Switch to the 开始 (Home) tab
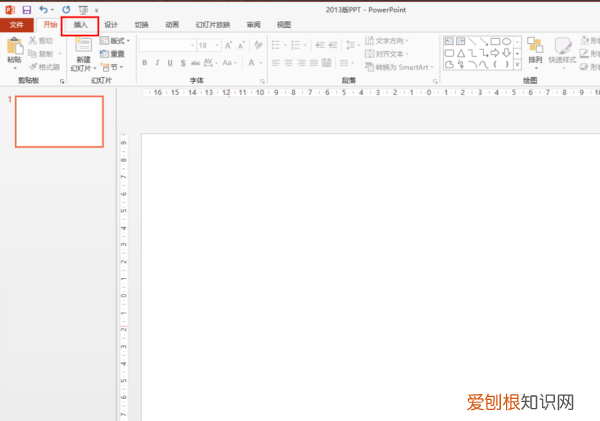This screenshot has width=600, height=421. [50, 25]
